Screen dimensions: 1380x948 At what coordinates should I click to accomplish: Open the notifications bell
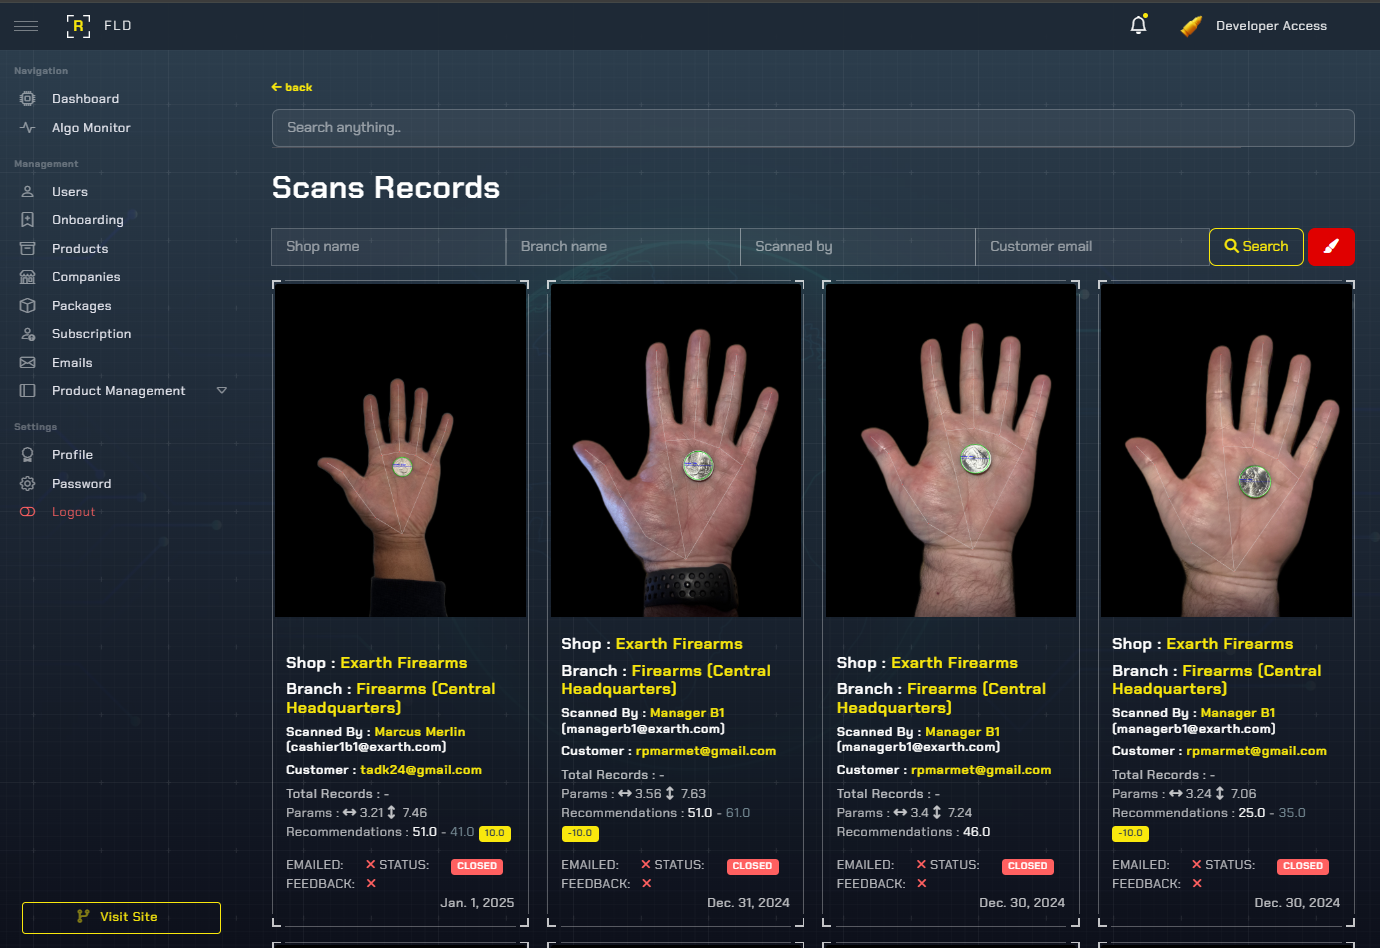click(x=1138, y=25)
